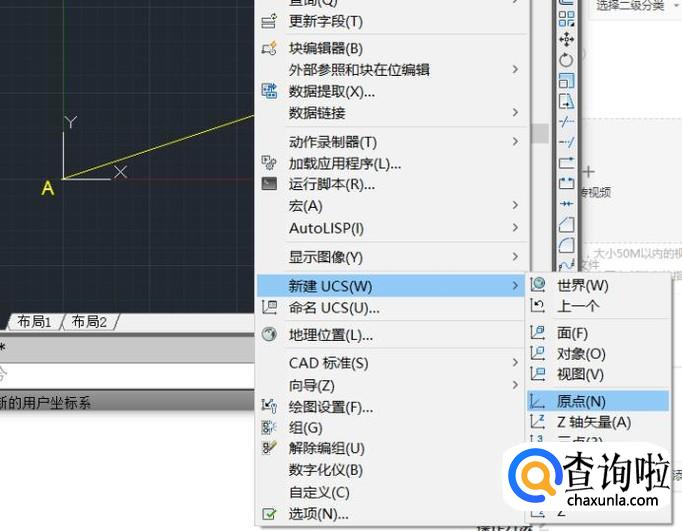682x531 pixels.
Task: Click the geographic location globe icon
Action: click(x=269, y=334)
